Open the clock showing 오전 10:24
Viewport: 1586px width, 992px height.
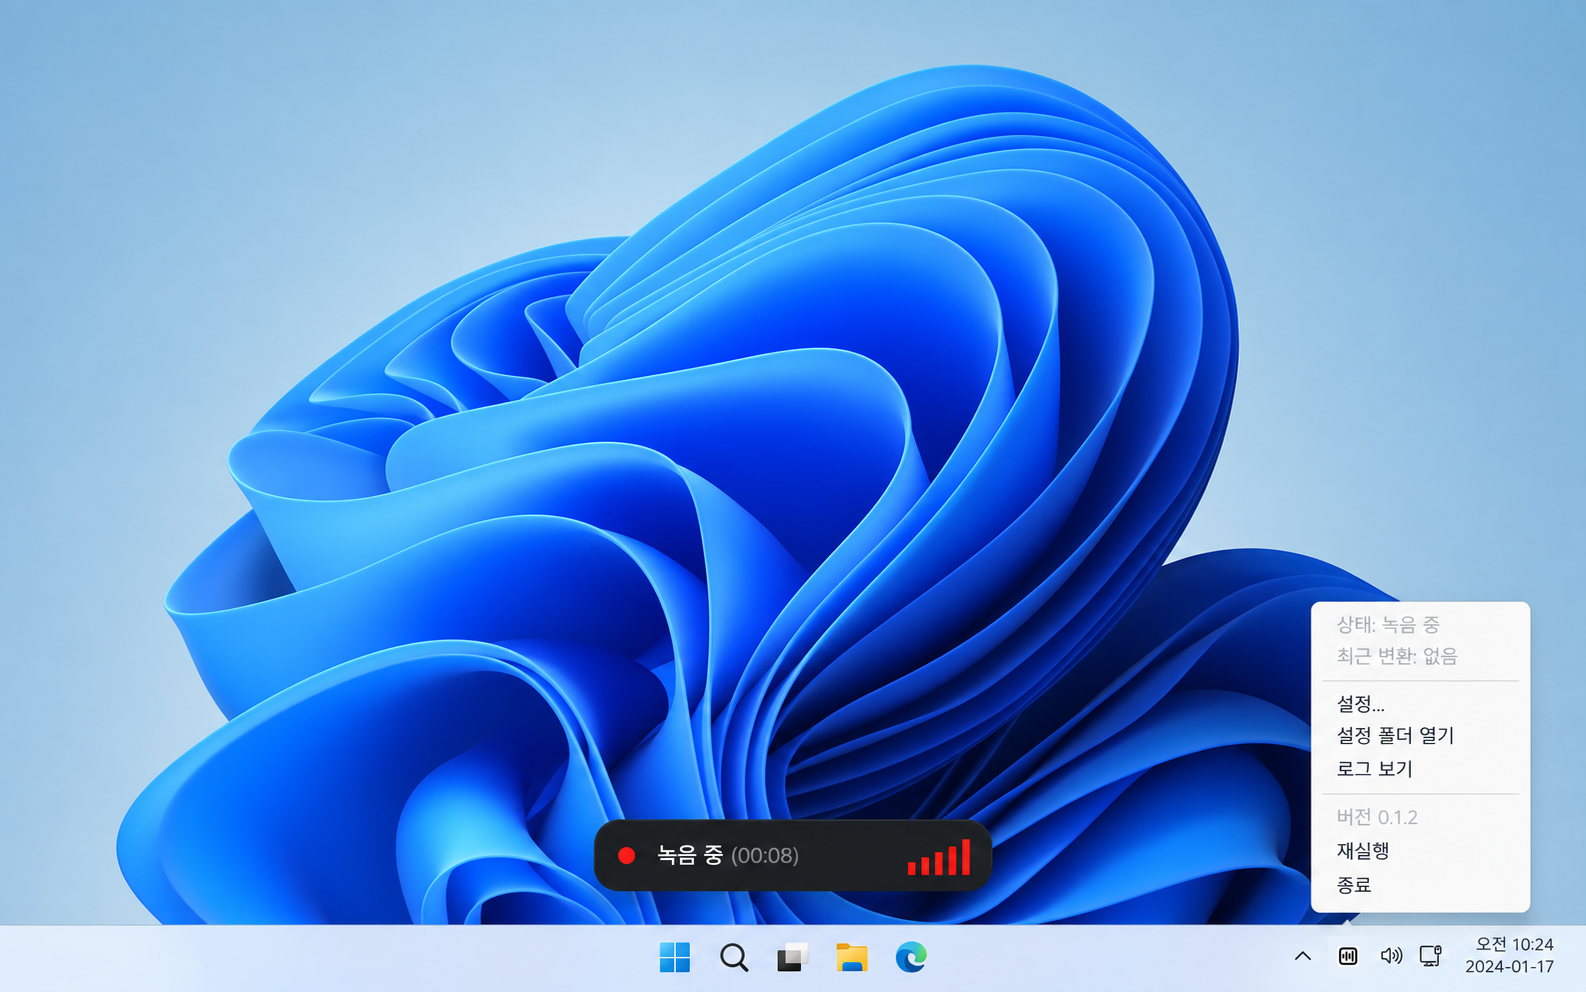pyautogui.click(x=1510, y=956)
